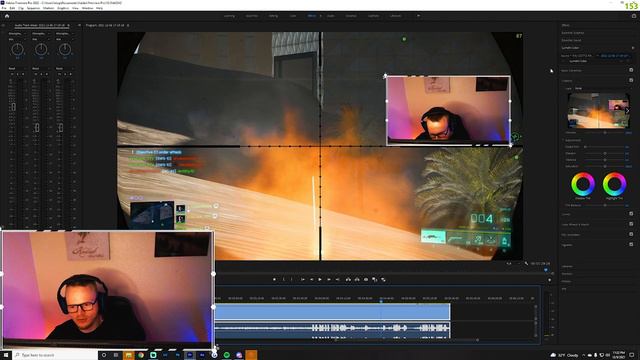Expand Basic Correction section

coord(571,70)
